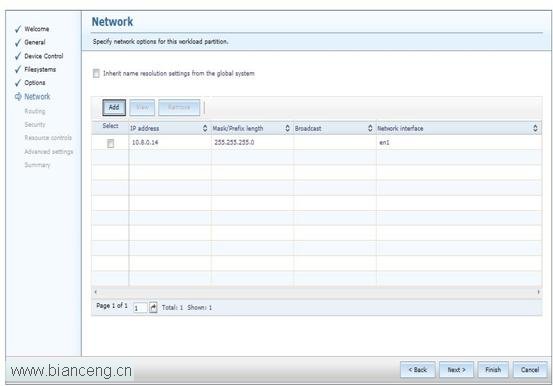
Task: Select the Summary step
Action: (x=37, y=165)
